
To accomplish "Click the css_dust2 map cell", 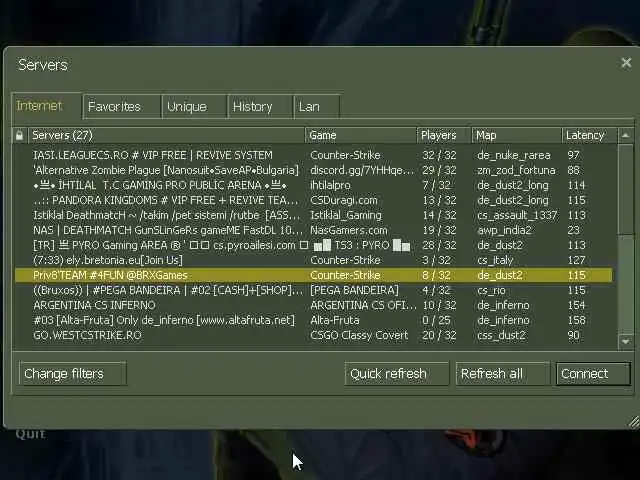I will click(501, 336).
